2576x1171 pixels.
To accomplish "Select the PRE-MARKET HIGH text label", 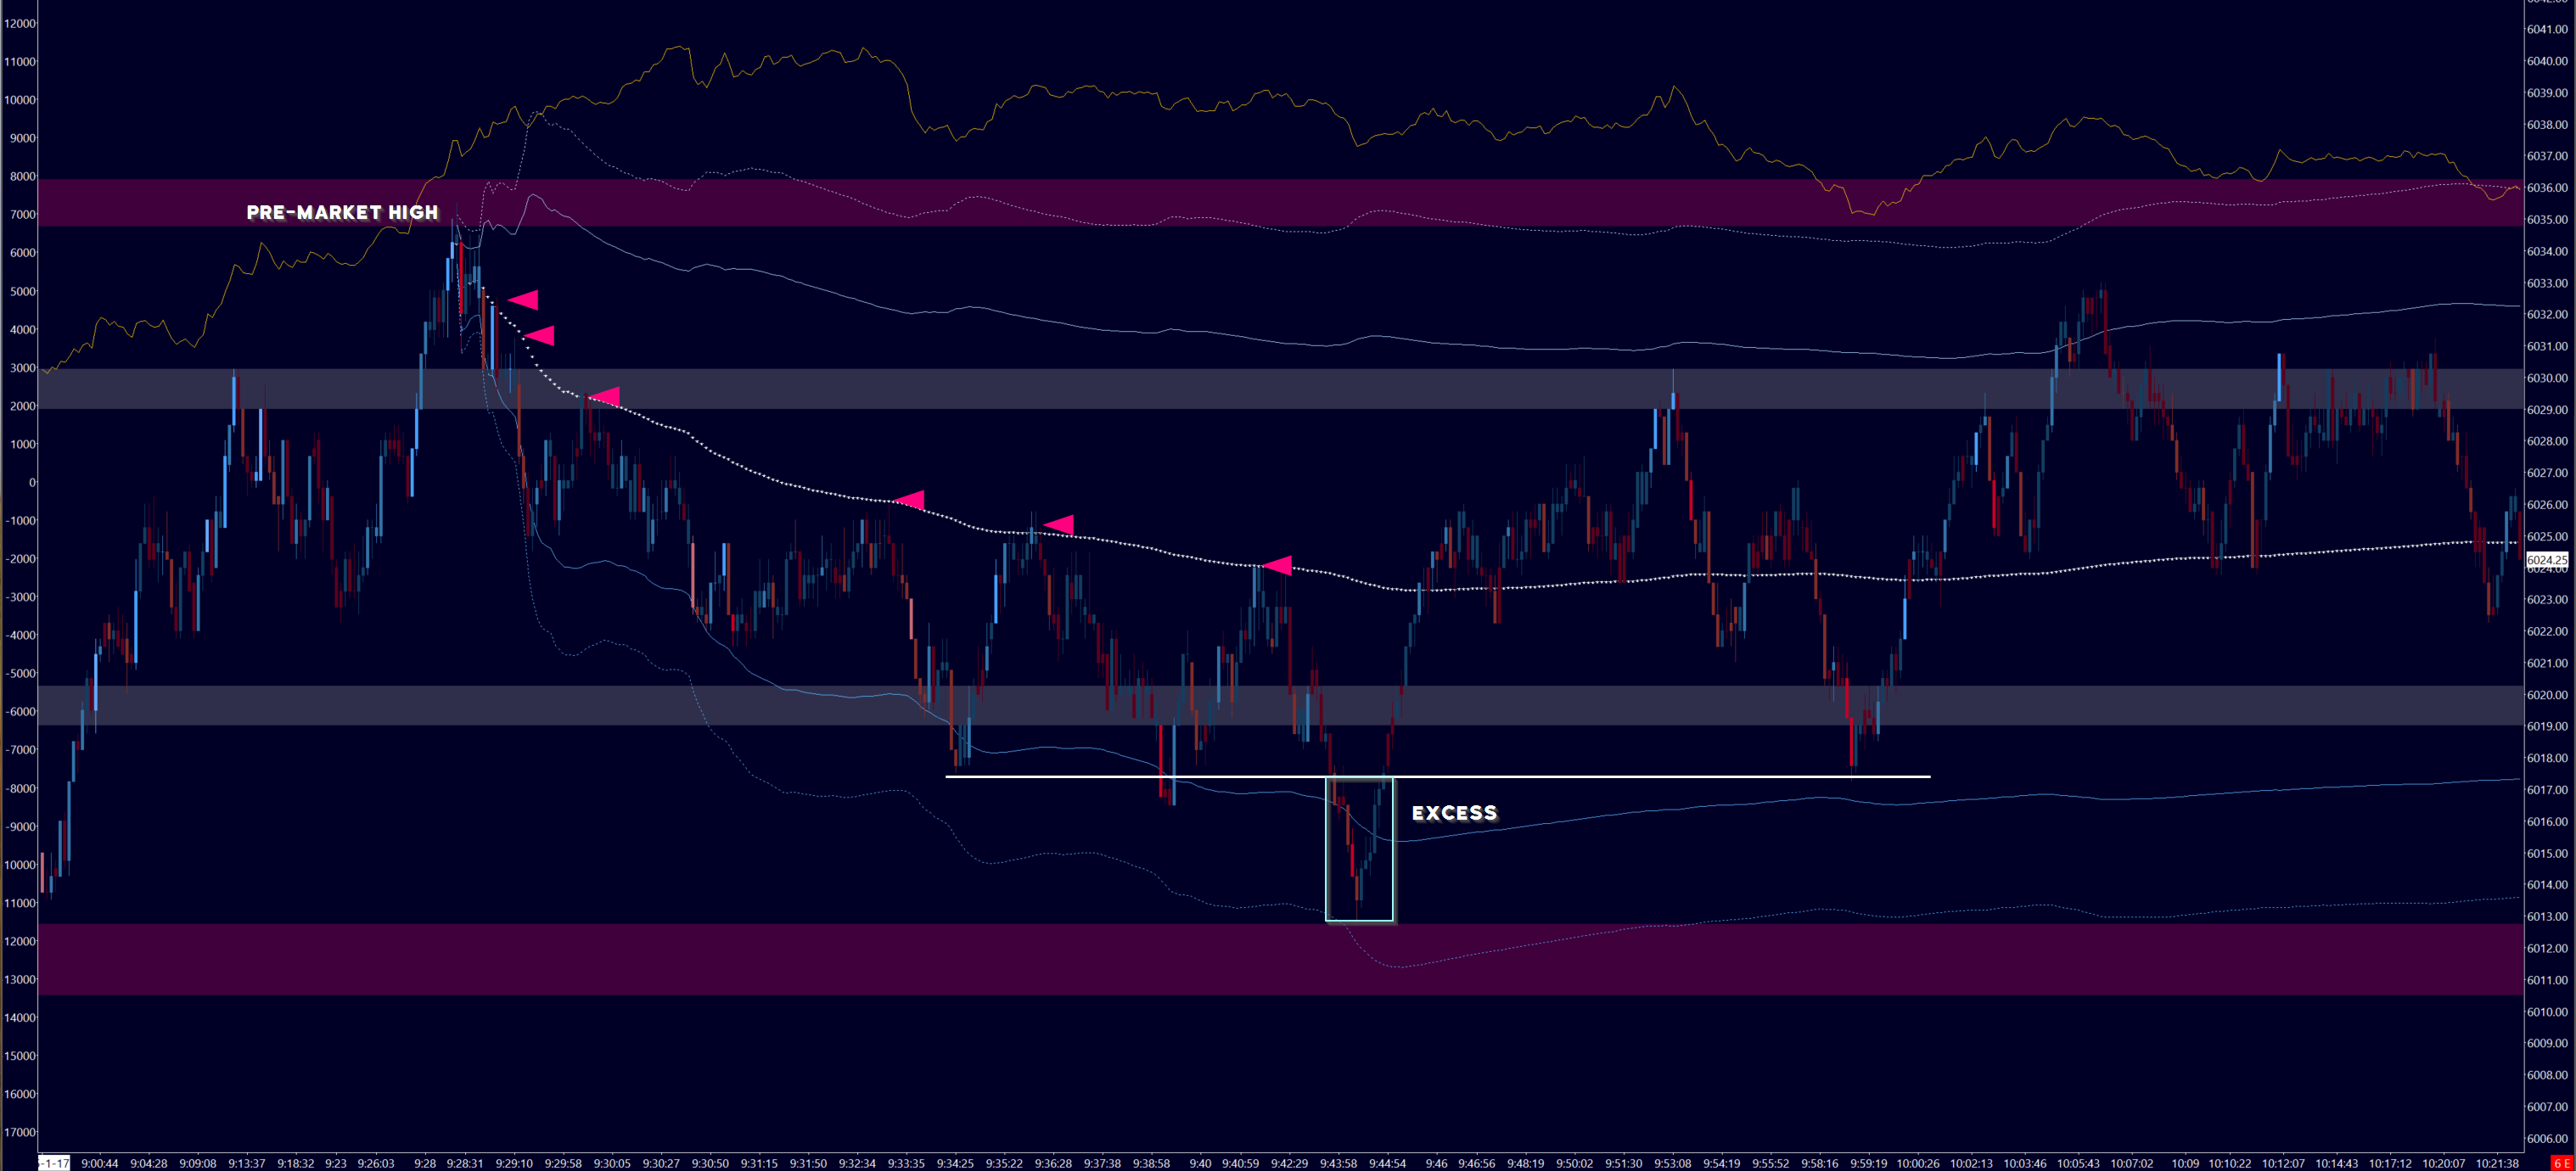I will 342,212.
